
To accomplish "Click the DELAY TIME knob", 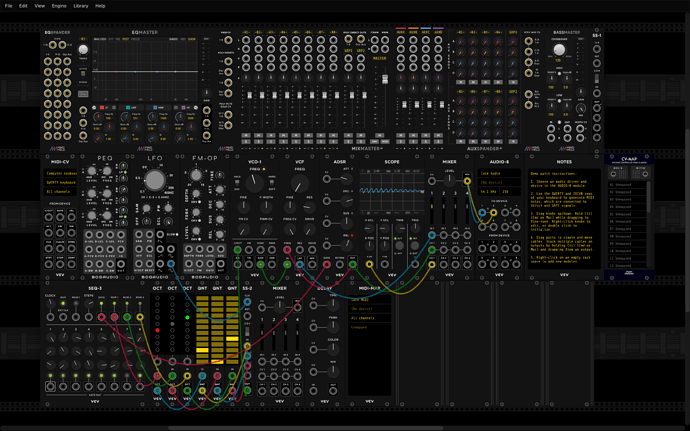I will [x=334, y=304].
